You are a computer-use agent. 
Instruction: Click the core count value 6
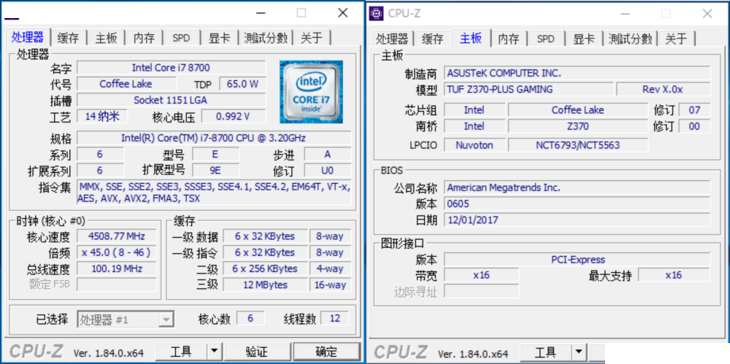pyautogui.click(x=250, y=318)
